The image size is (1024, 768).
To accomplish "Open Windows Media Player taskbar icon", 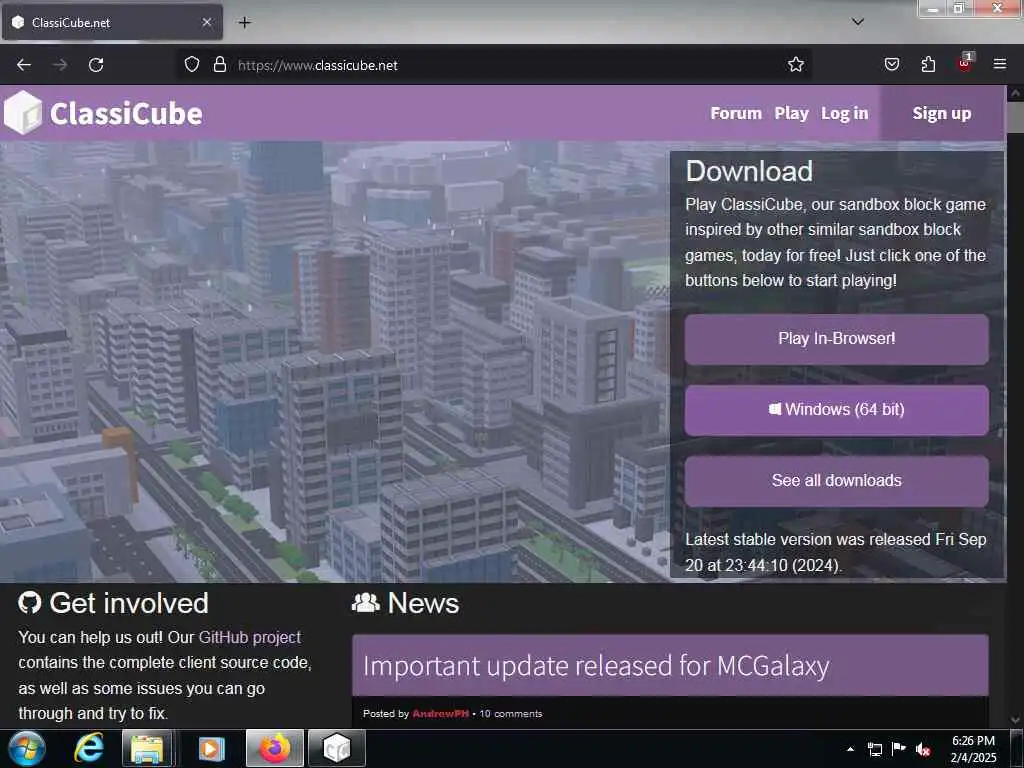I will [x=211, y=748].
